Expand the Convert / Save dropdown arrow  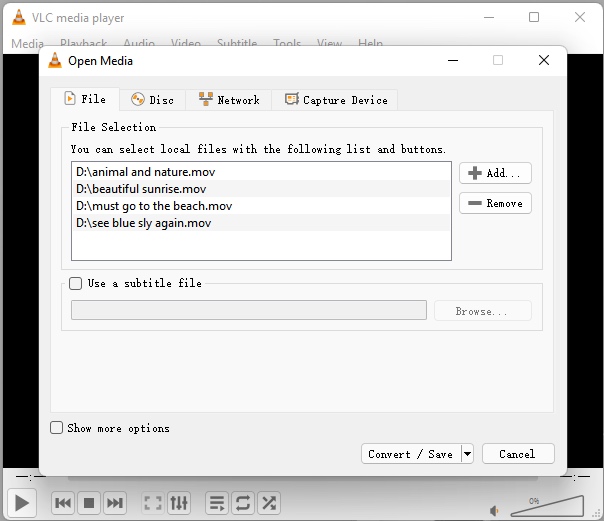pos(467,454)
